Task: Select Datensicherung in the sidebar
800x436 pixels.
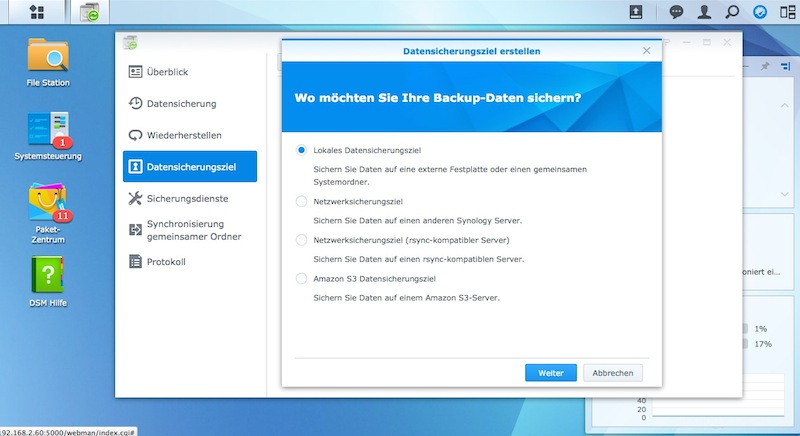Action: coord(190,104)
